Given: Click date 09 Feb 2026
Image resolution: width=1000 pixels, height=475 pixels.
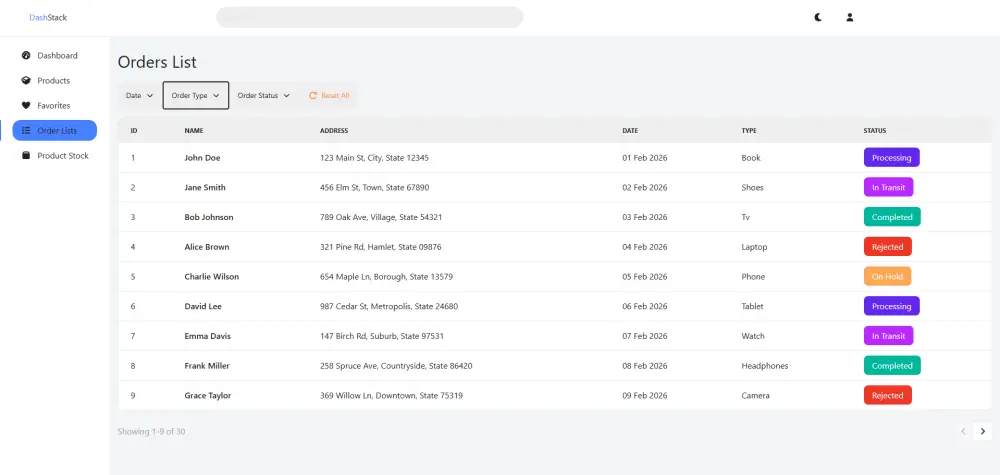Looking at the screenshot, I should (645, 395).
